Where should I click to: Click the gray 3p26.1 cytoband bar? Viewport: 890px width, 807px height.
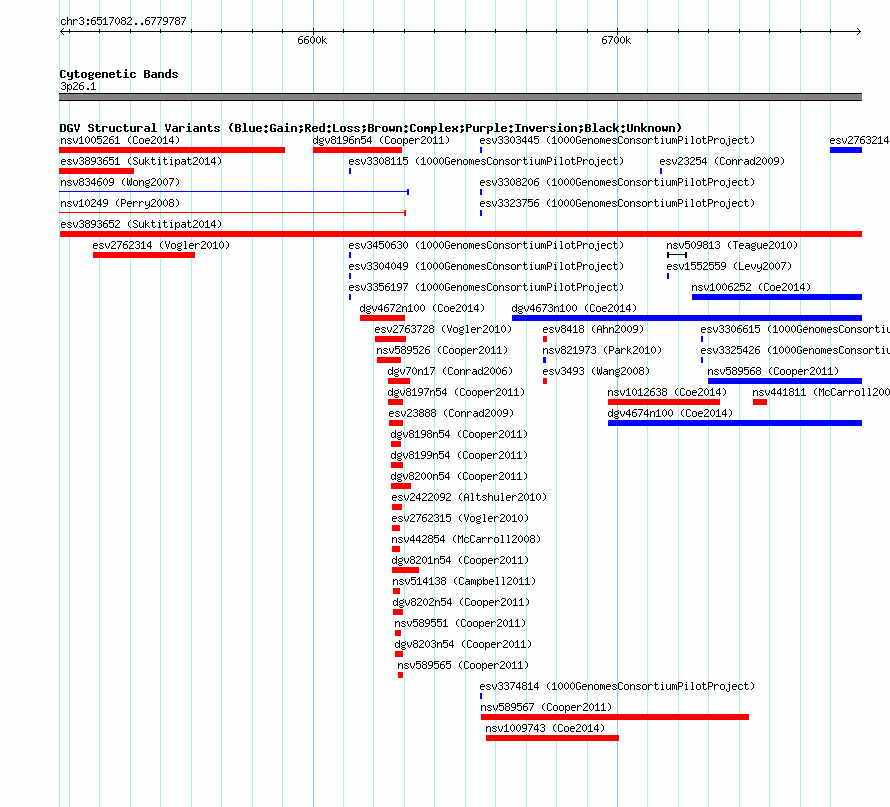pyautogui.click(x=460, y=97)
